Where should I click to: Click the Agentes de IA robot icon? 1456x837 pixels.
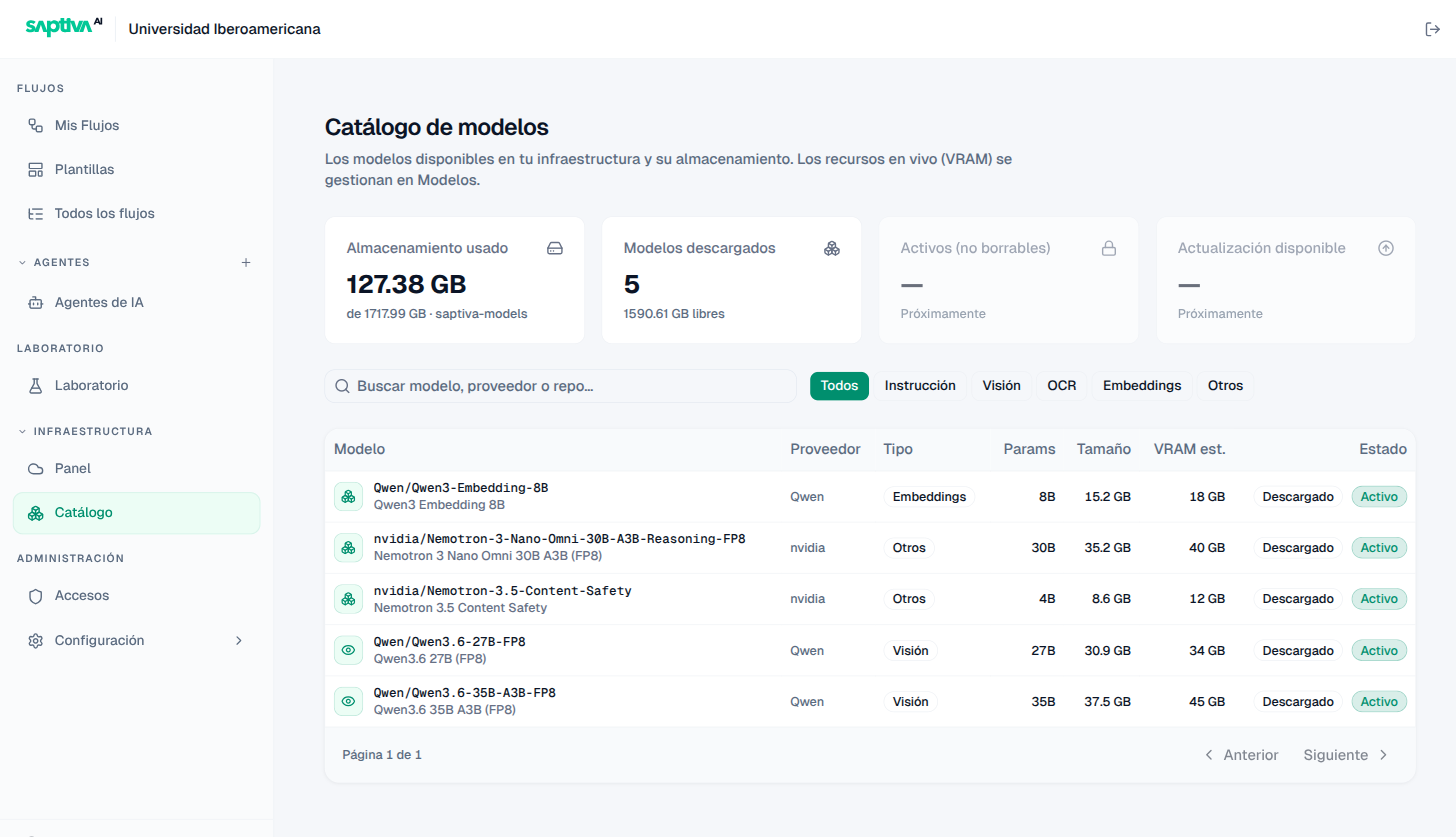click(35, 302)
